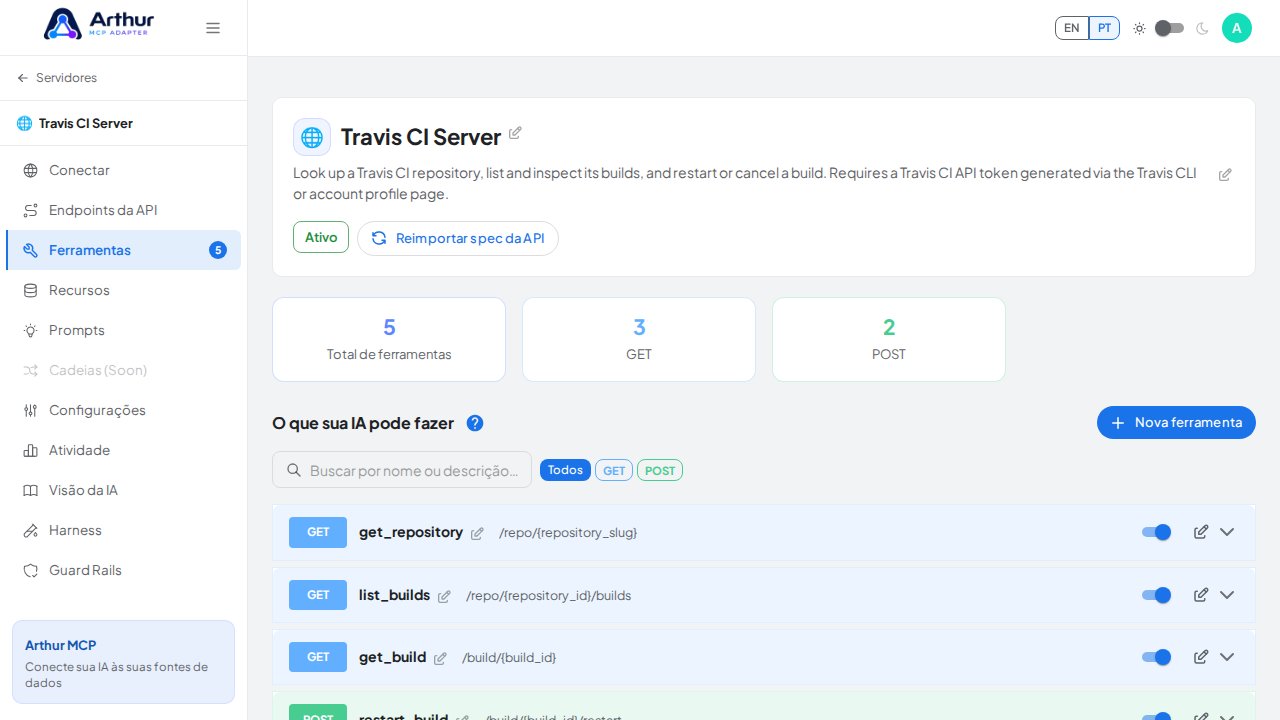This screenshot has width=1280, height=720.
Task: Click the get_repository tool name
Action: click(411, 532)
